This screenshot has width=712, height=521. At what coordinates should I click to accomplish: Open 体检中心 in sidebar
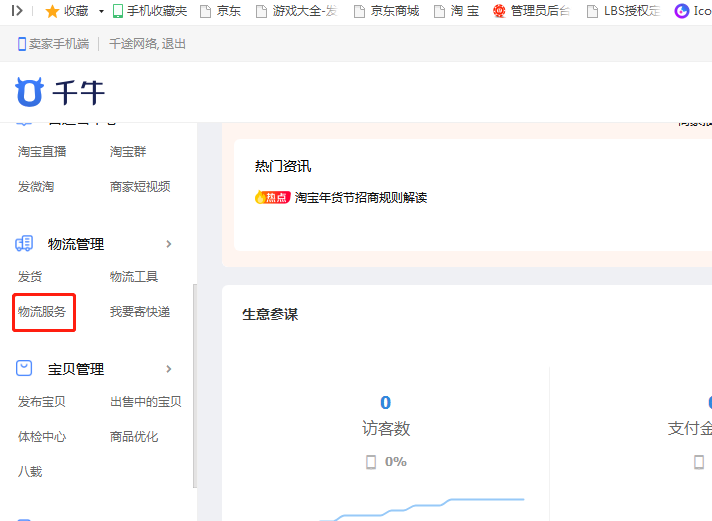point(42,437)
